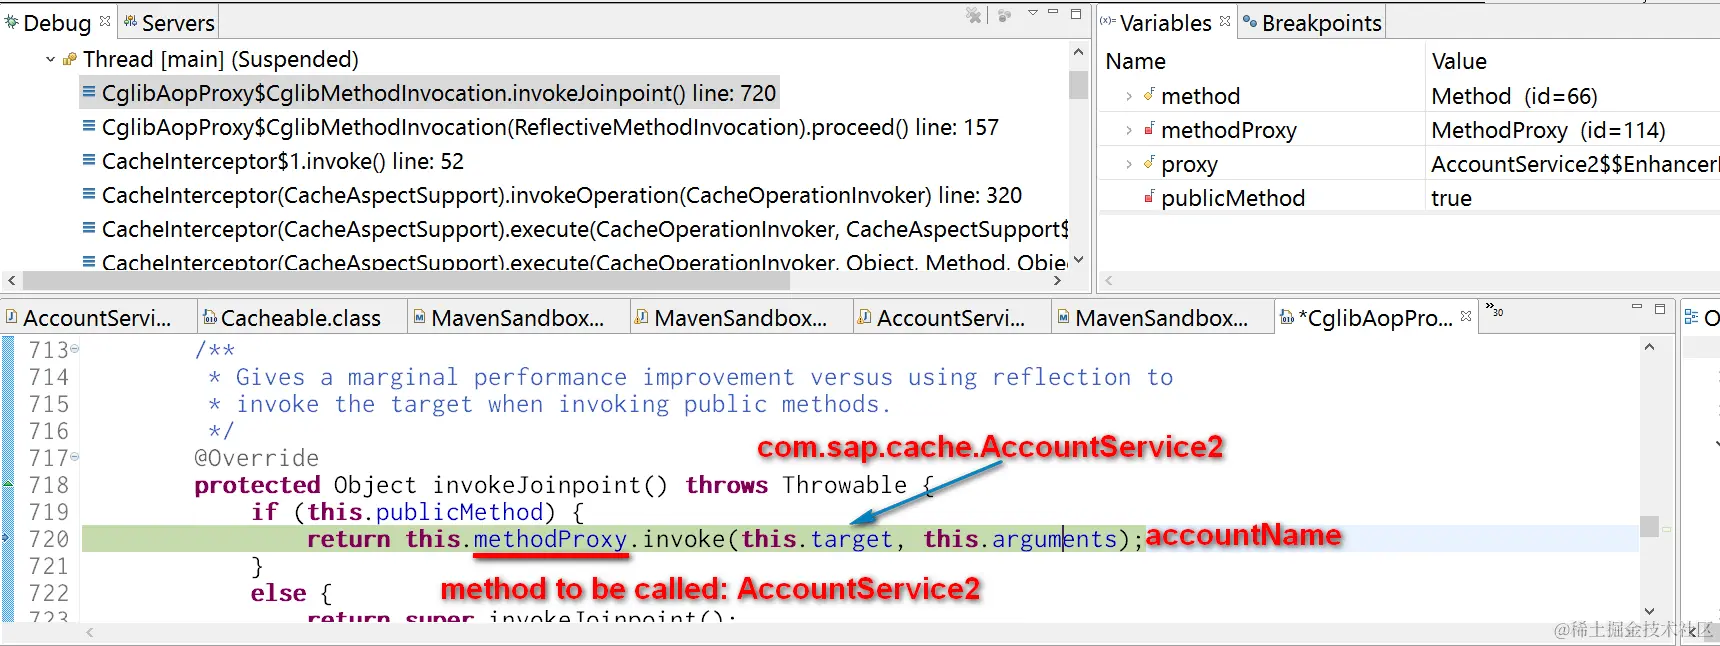Select CacheInterceptor$1.invoke() line: 52 frame
The image size is (1720, 646).
282,162
